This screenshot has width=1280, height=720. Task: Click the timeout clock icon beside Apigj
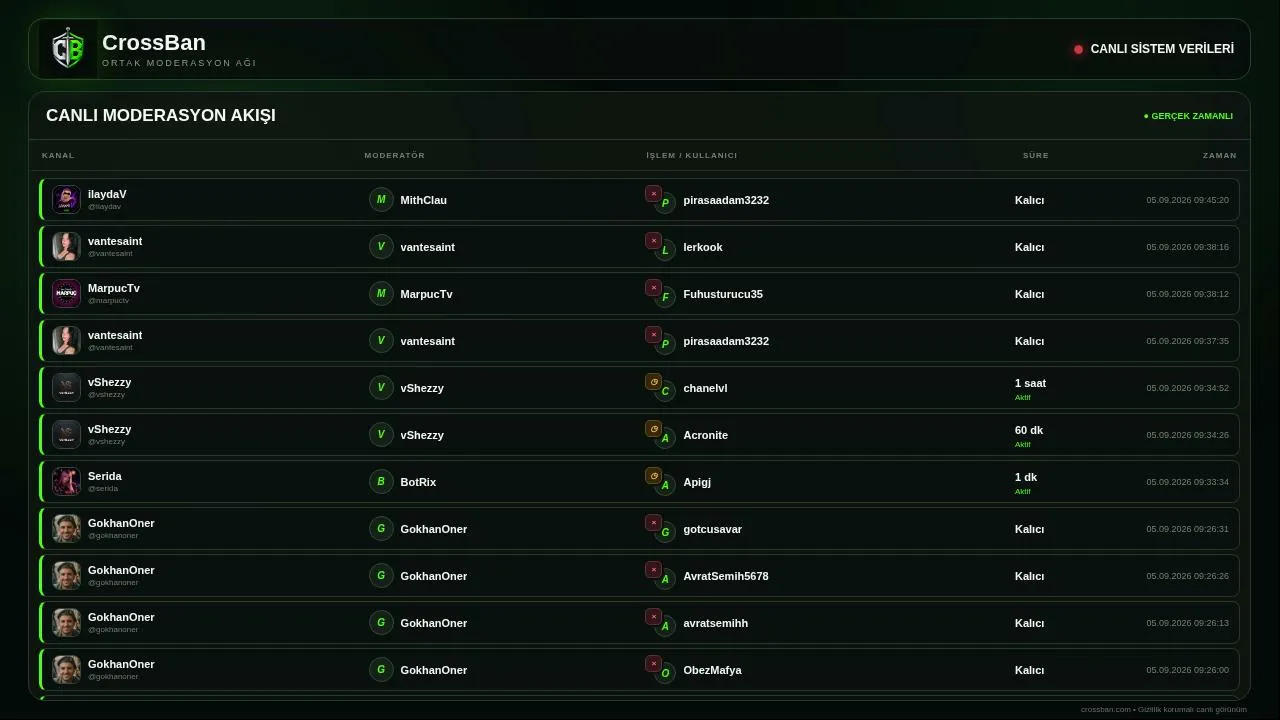click(x=653, y=475)
